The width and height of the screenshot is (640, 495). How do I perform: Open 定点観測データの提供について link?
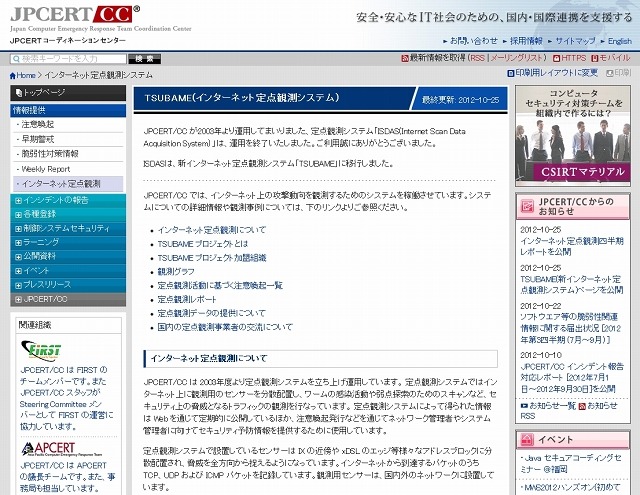coord(211,313)
